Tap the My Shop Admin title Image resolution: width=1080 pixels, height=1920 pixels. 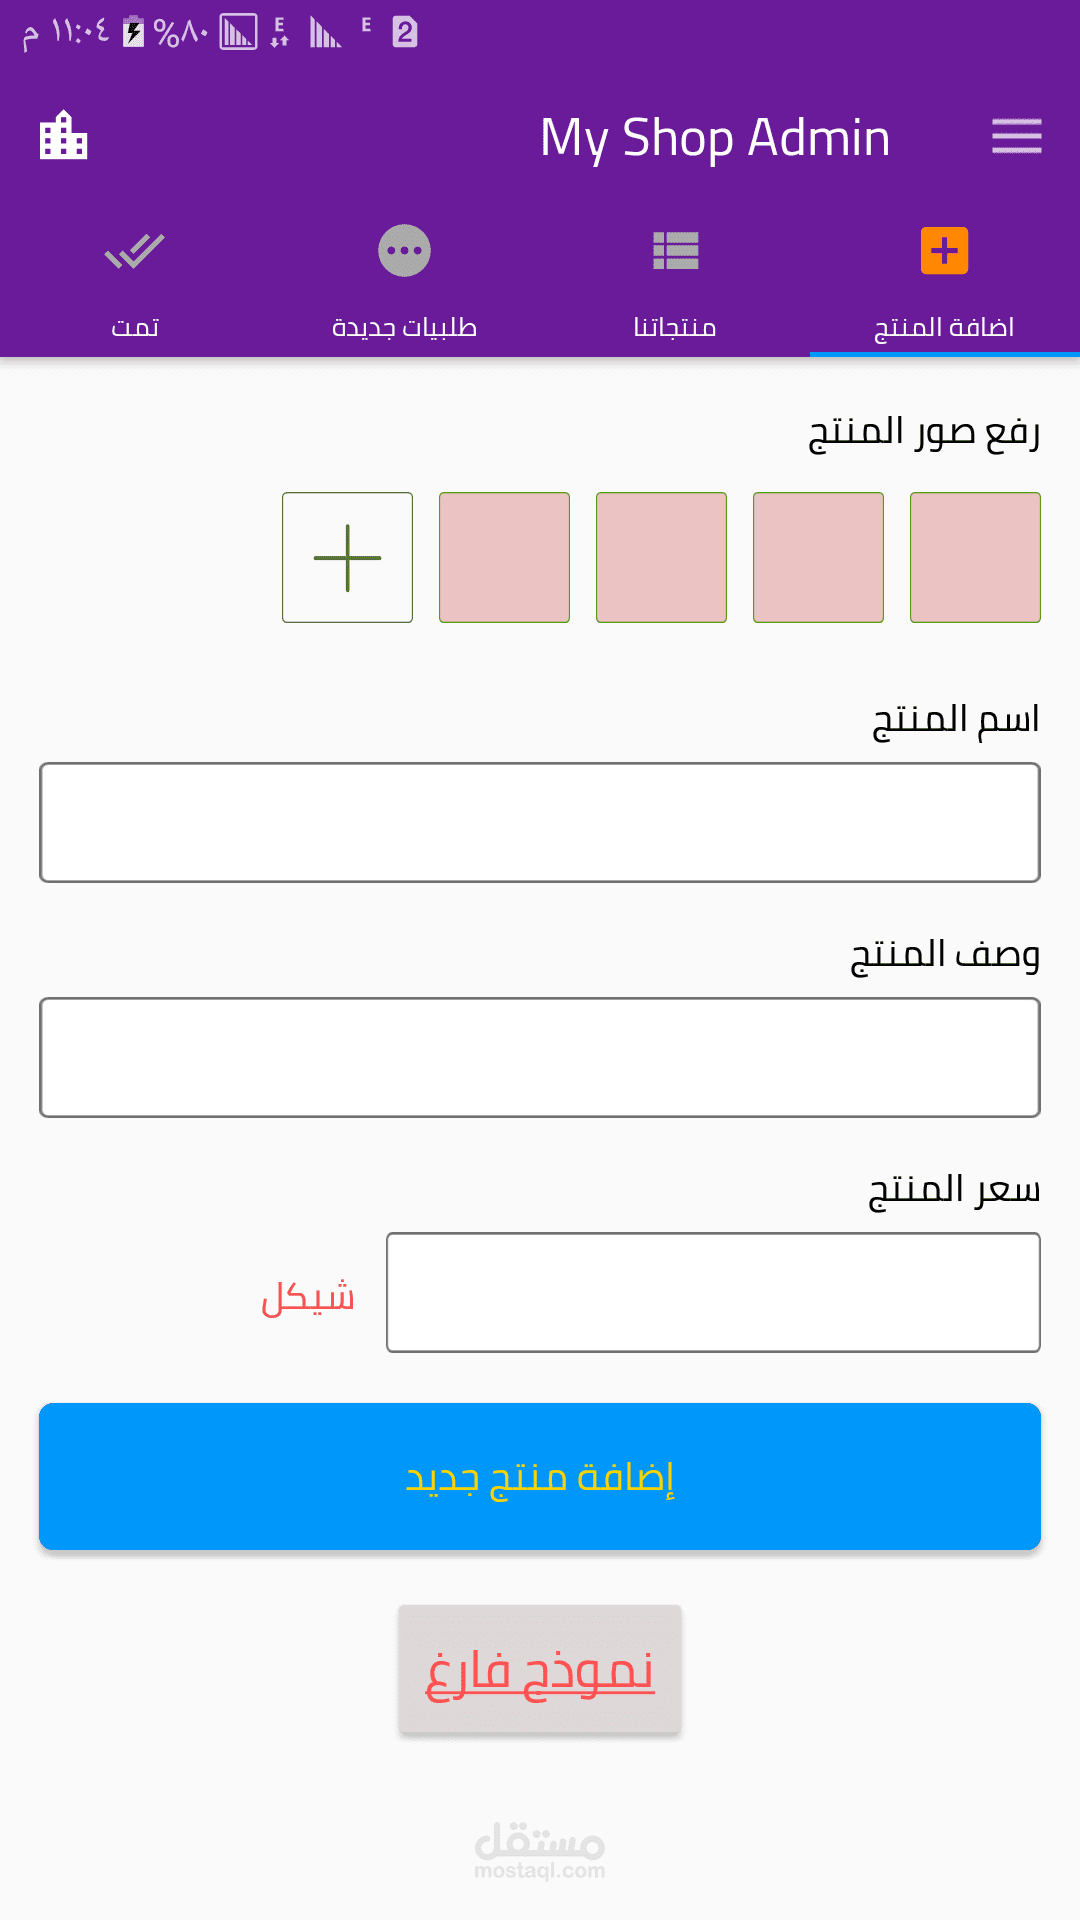pyautogui.click(x=715, y=138)
